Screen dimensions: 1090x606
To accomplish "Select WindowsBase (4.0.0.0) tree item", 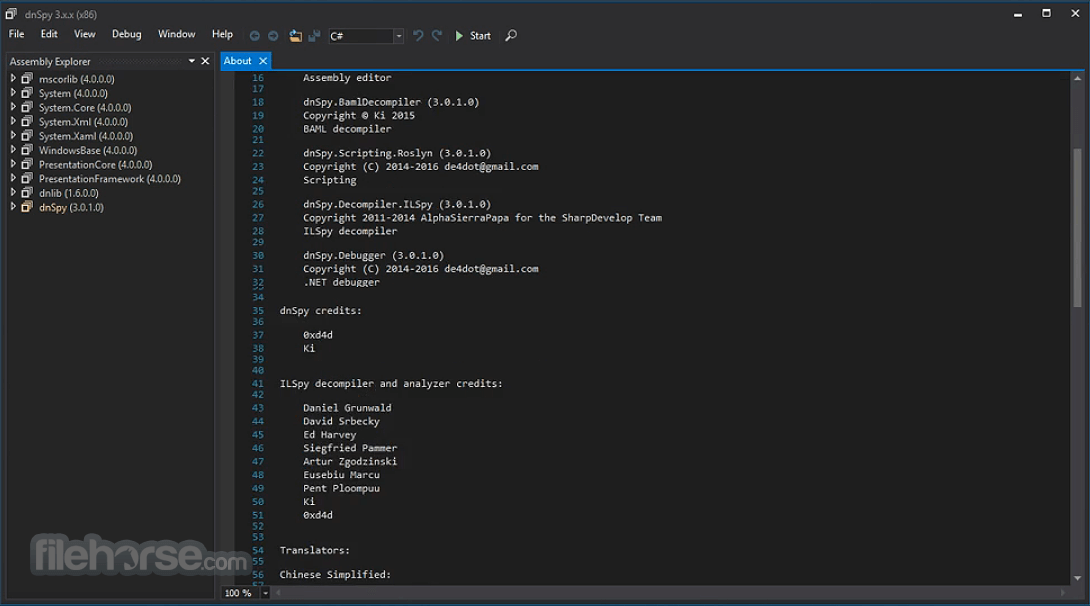I will 88,150.
